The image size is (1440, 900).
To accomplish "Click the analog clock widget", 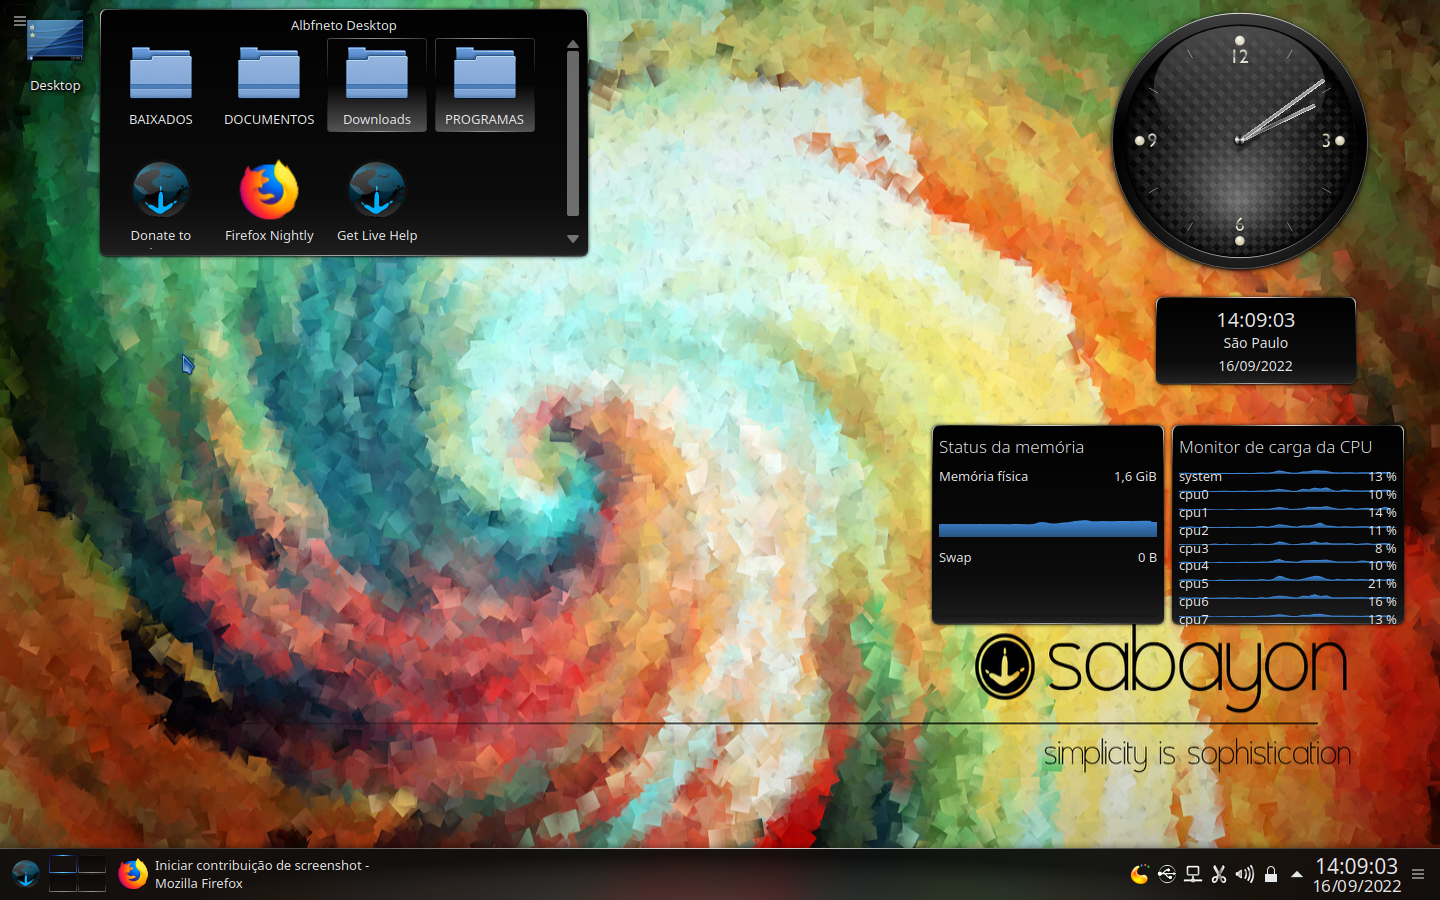I will [x=1240, y=141].
